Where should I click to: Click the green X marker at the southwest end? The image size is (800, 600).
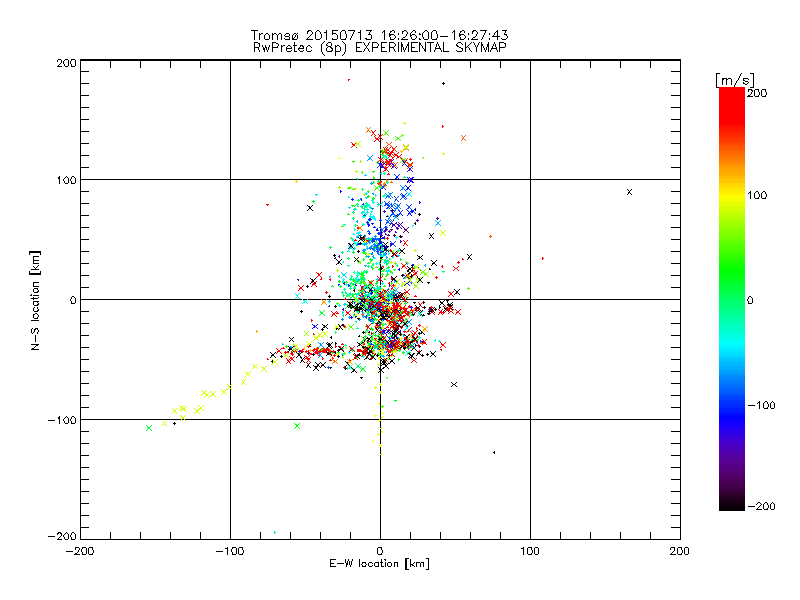[149, 428]
